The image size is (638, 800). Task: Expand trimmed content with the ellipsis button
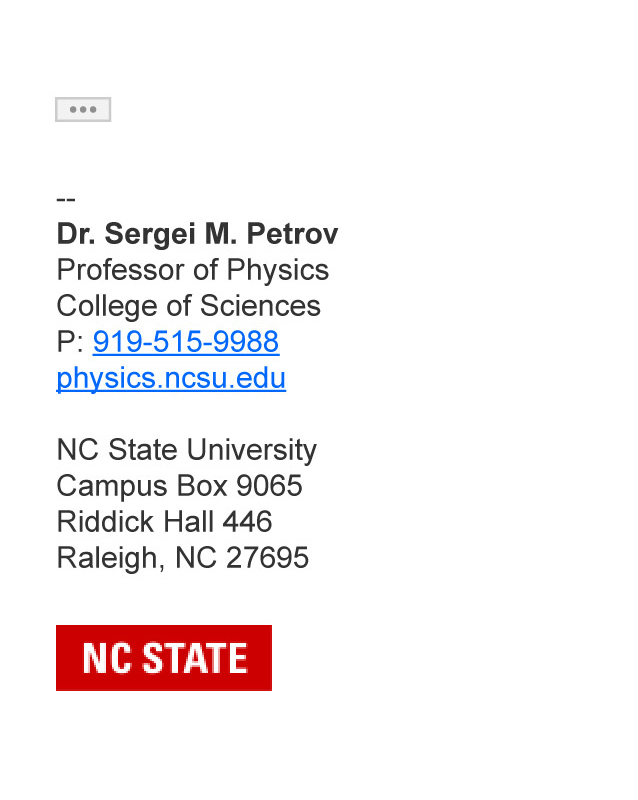coord(83,109)
